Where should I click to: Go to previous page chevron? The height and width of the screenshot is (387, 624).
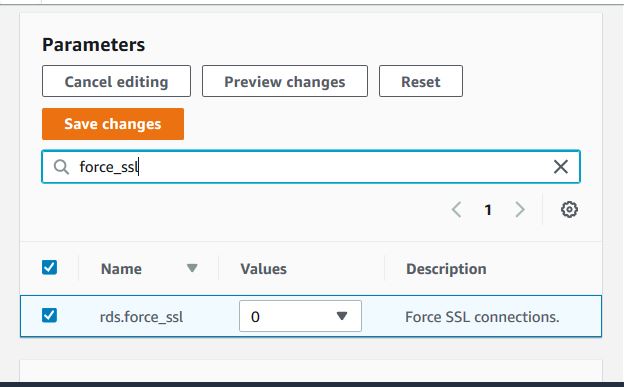pos(457,209)
